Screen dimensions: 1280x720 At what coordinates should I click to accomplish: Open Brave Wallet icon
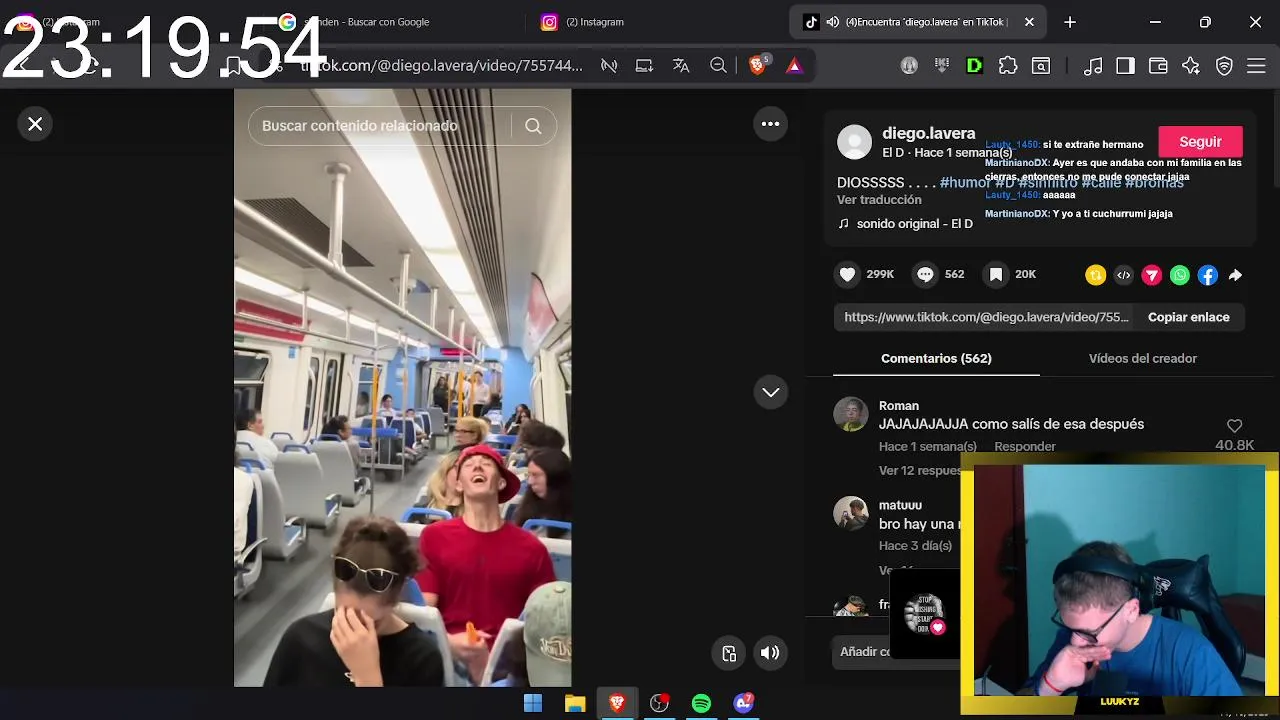coord(1158,66)
